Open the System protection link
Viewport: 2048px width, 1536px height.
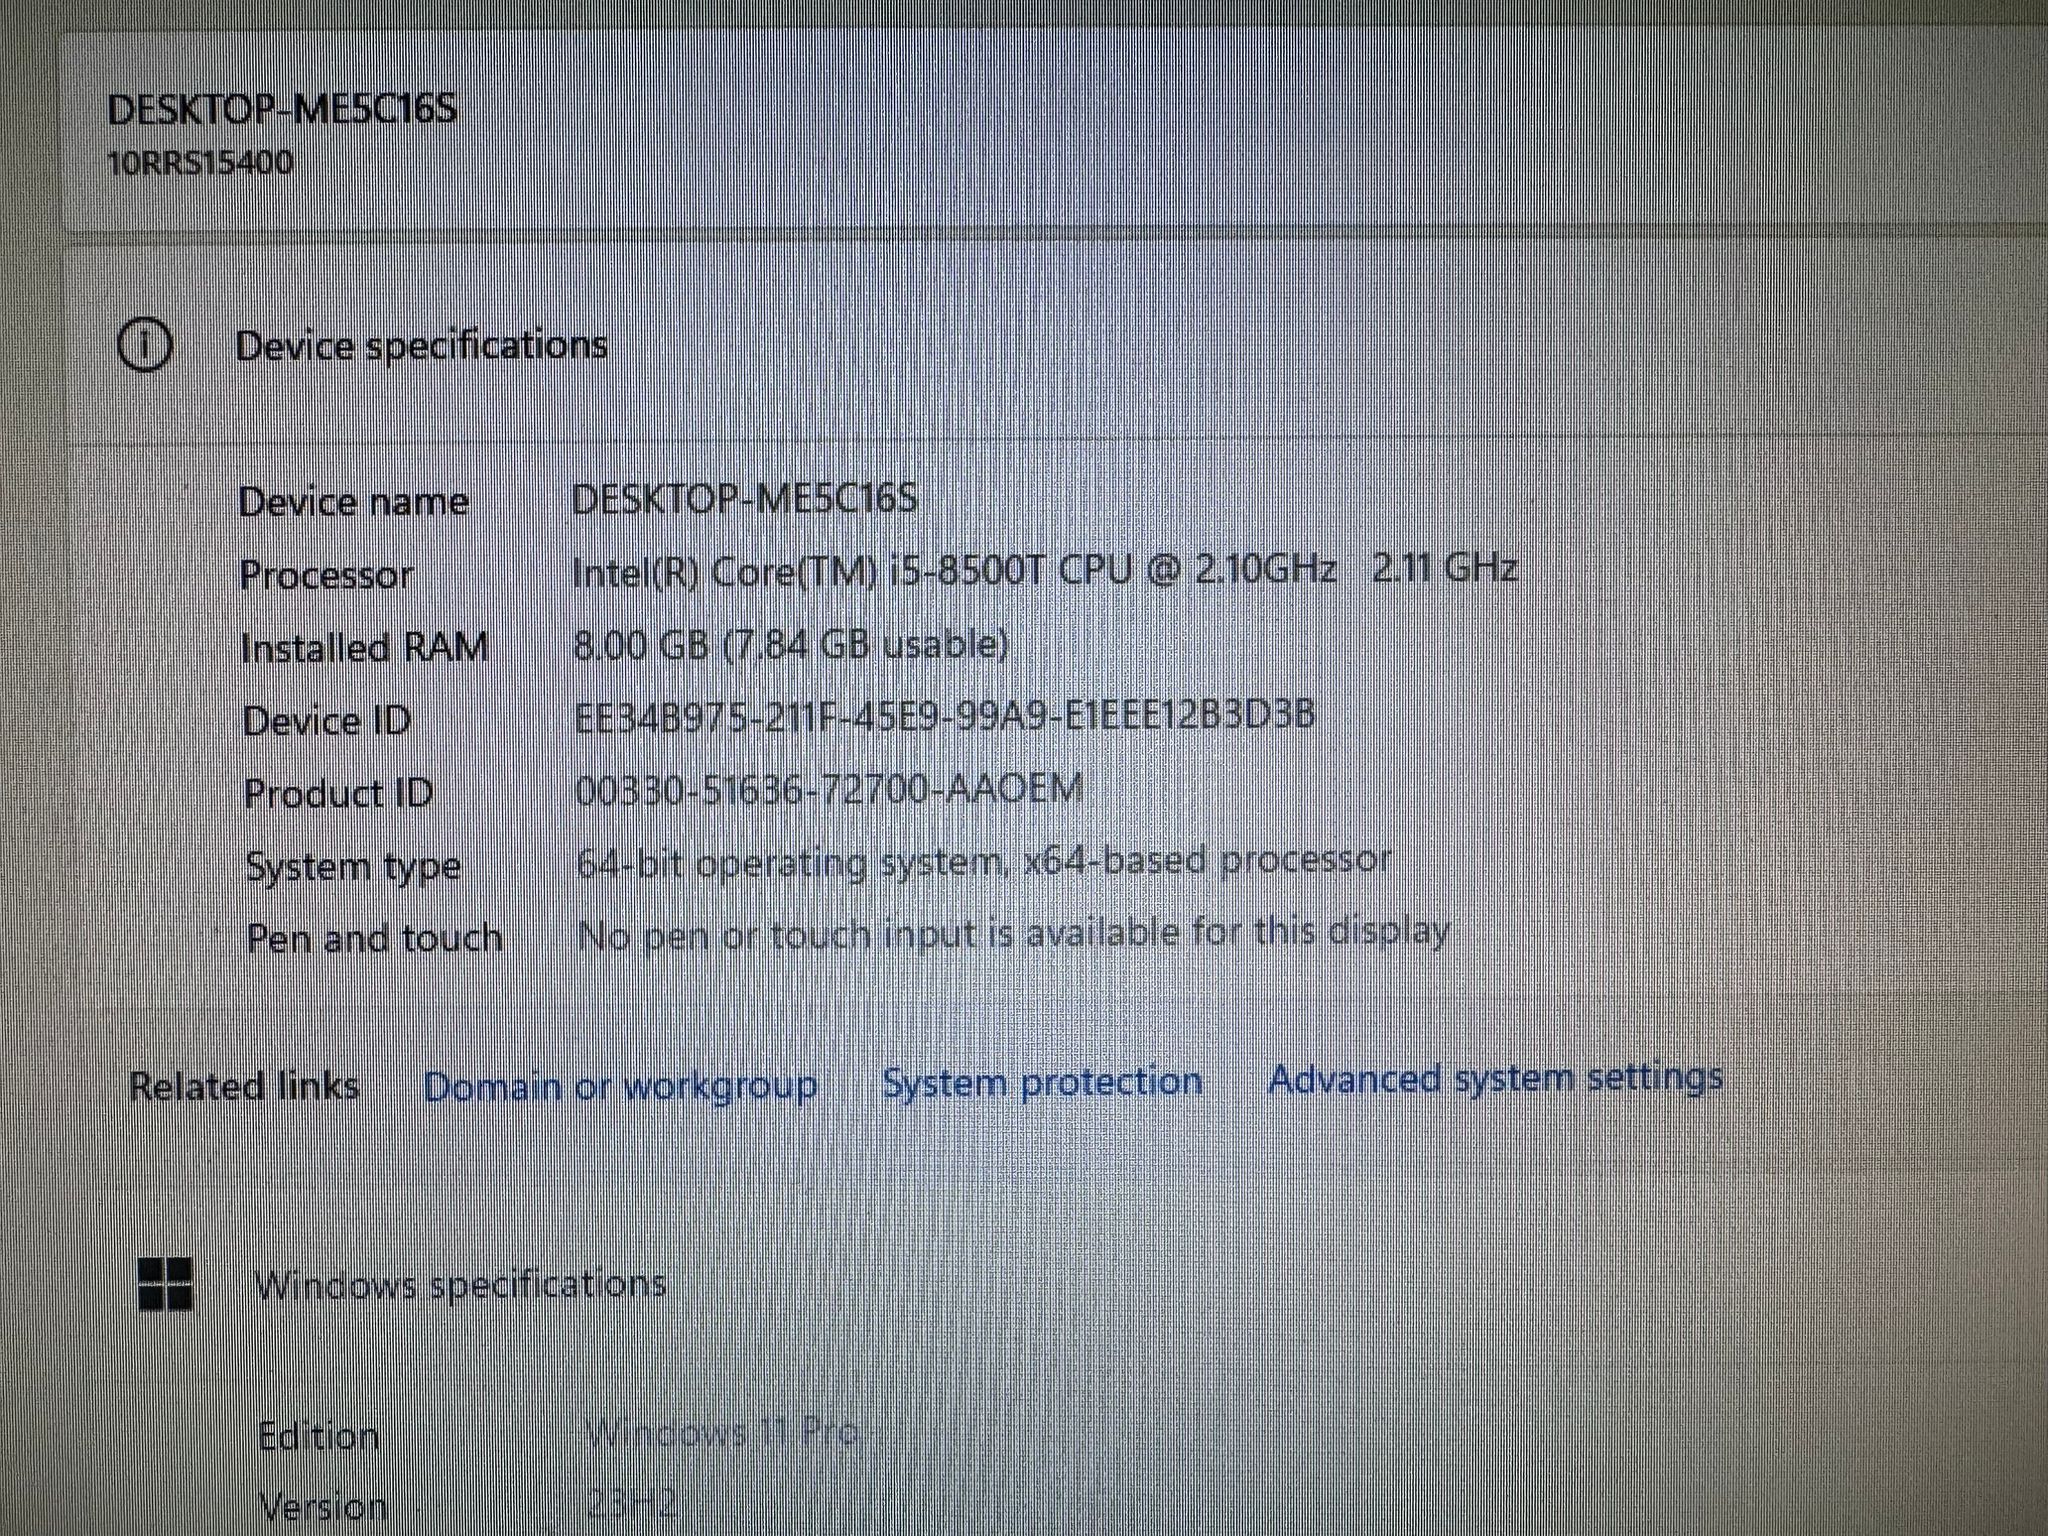[x=1042, y=1082]
